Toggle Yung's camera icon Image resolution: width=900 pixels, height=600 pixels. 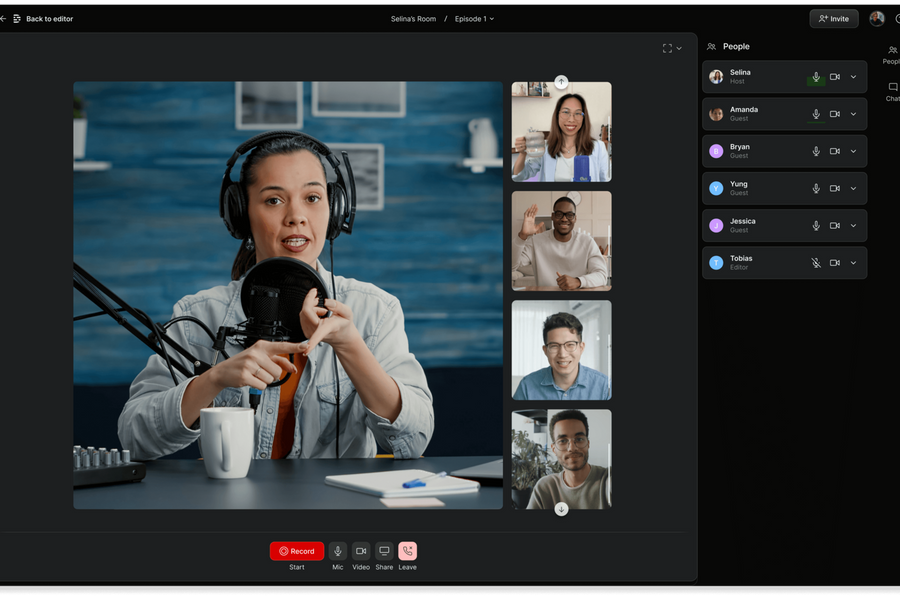point(835,188)
